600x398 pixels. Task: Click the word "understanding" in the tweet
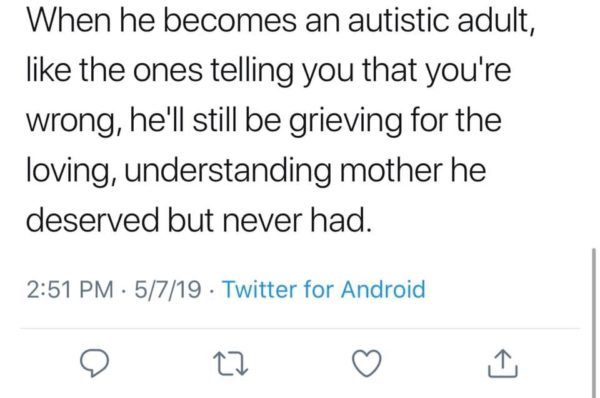coord(228,171)
